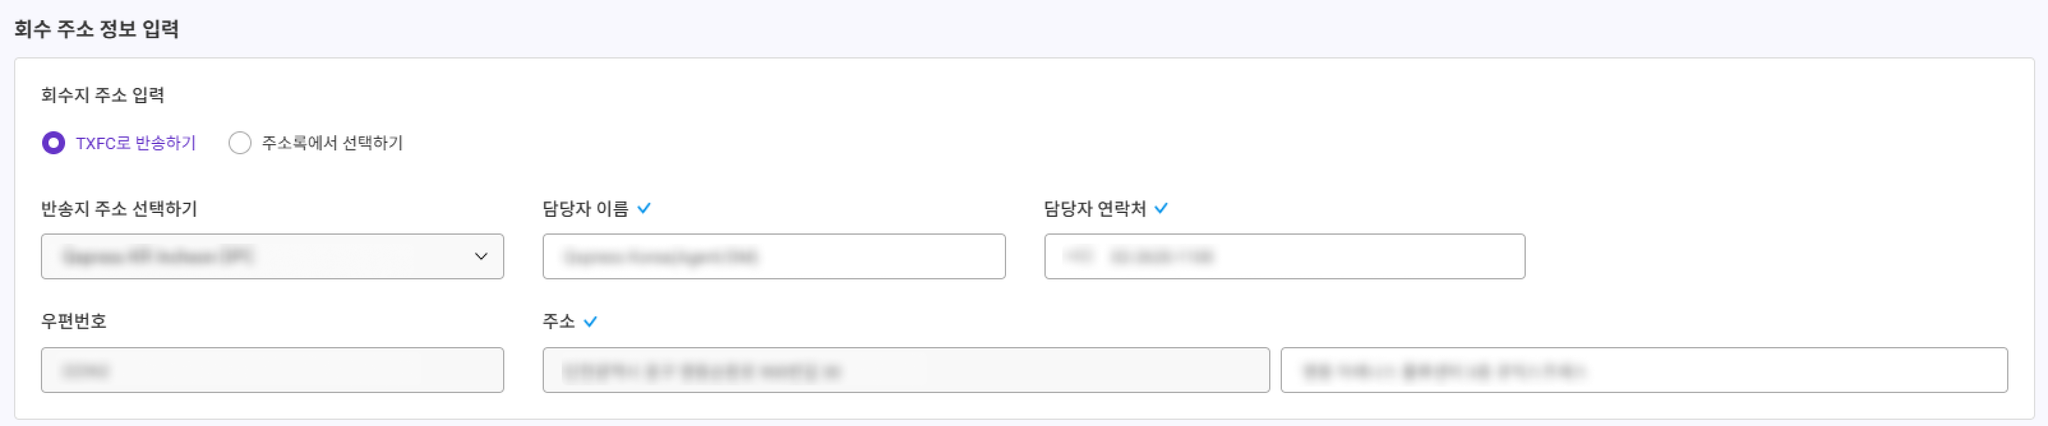
Task: Click the blue checkmark beside 주소
Action: click(590, 321)
